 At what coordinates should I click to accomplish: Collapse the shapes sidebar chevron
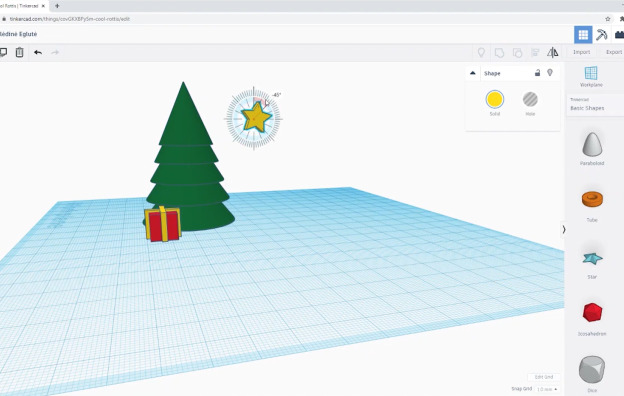[x=564, y=230]
